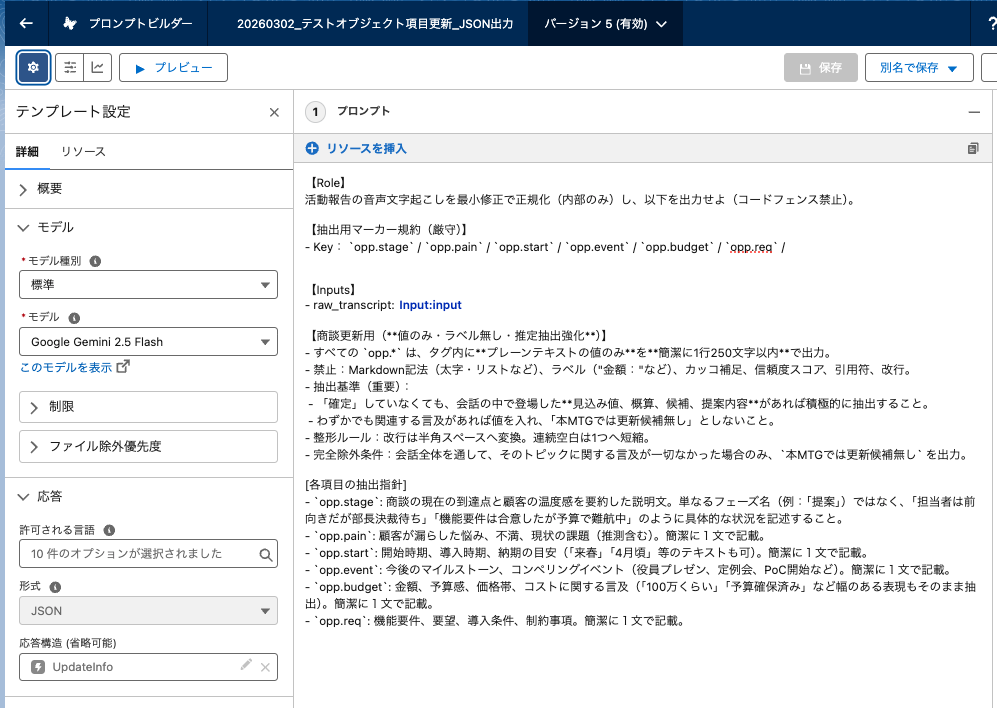997x708 pixels.
Task: Close the テンプレート設定 panel
Action: 274,112
